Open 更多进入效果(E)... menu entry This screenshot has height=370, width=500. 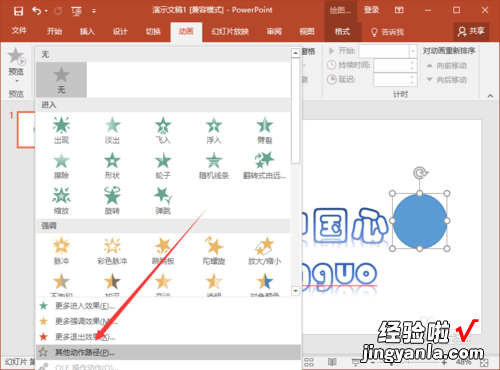point(168,306)
